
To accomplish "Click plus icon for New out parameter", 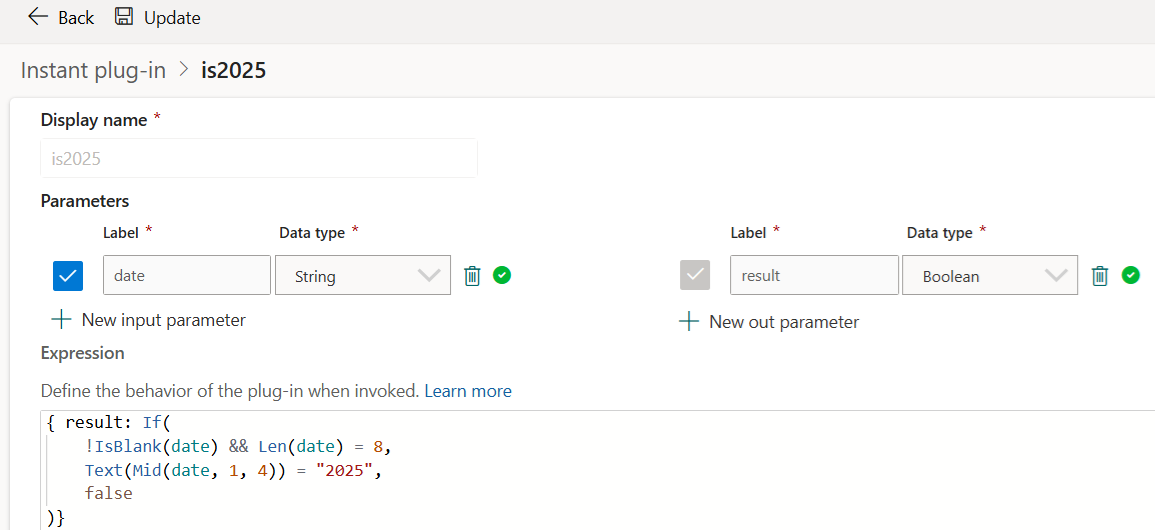I will [689, 322].
